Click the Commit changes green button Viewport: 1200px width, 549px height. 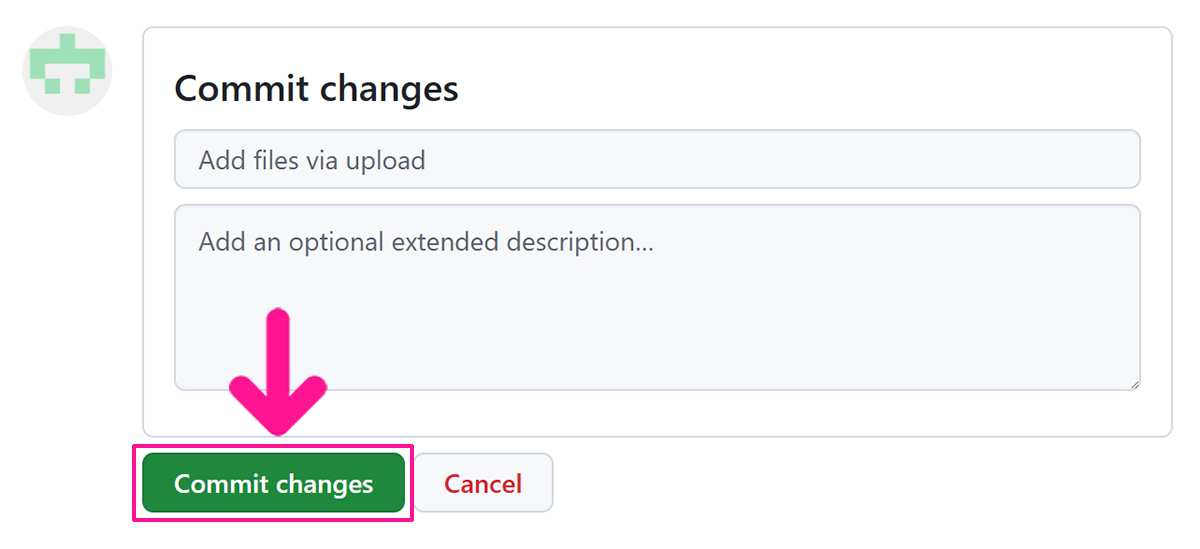(273, 484)
